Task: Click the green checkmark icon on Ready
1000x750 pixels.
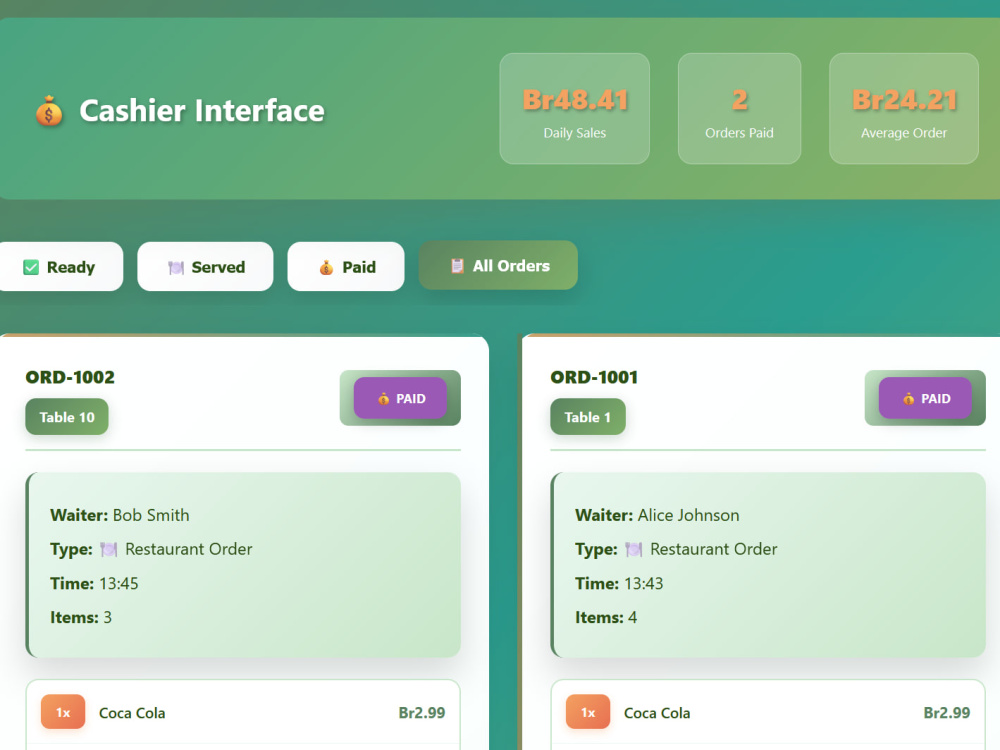Action: tap(31, 267)
